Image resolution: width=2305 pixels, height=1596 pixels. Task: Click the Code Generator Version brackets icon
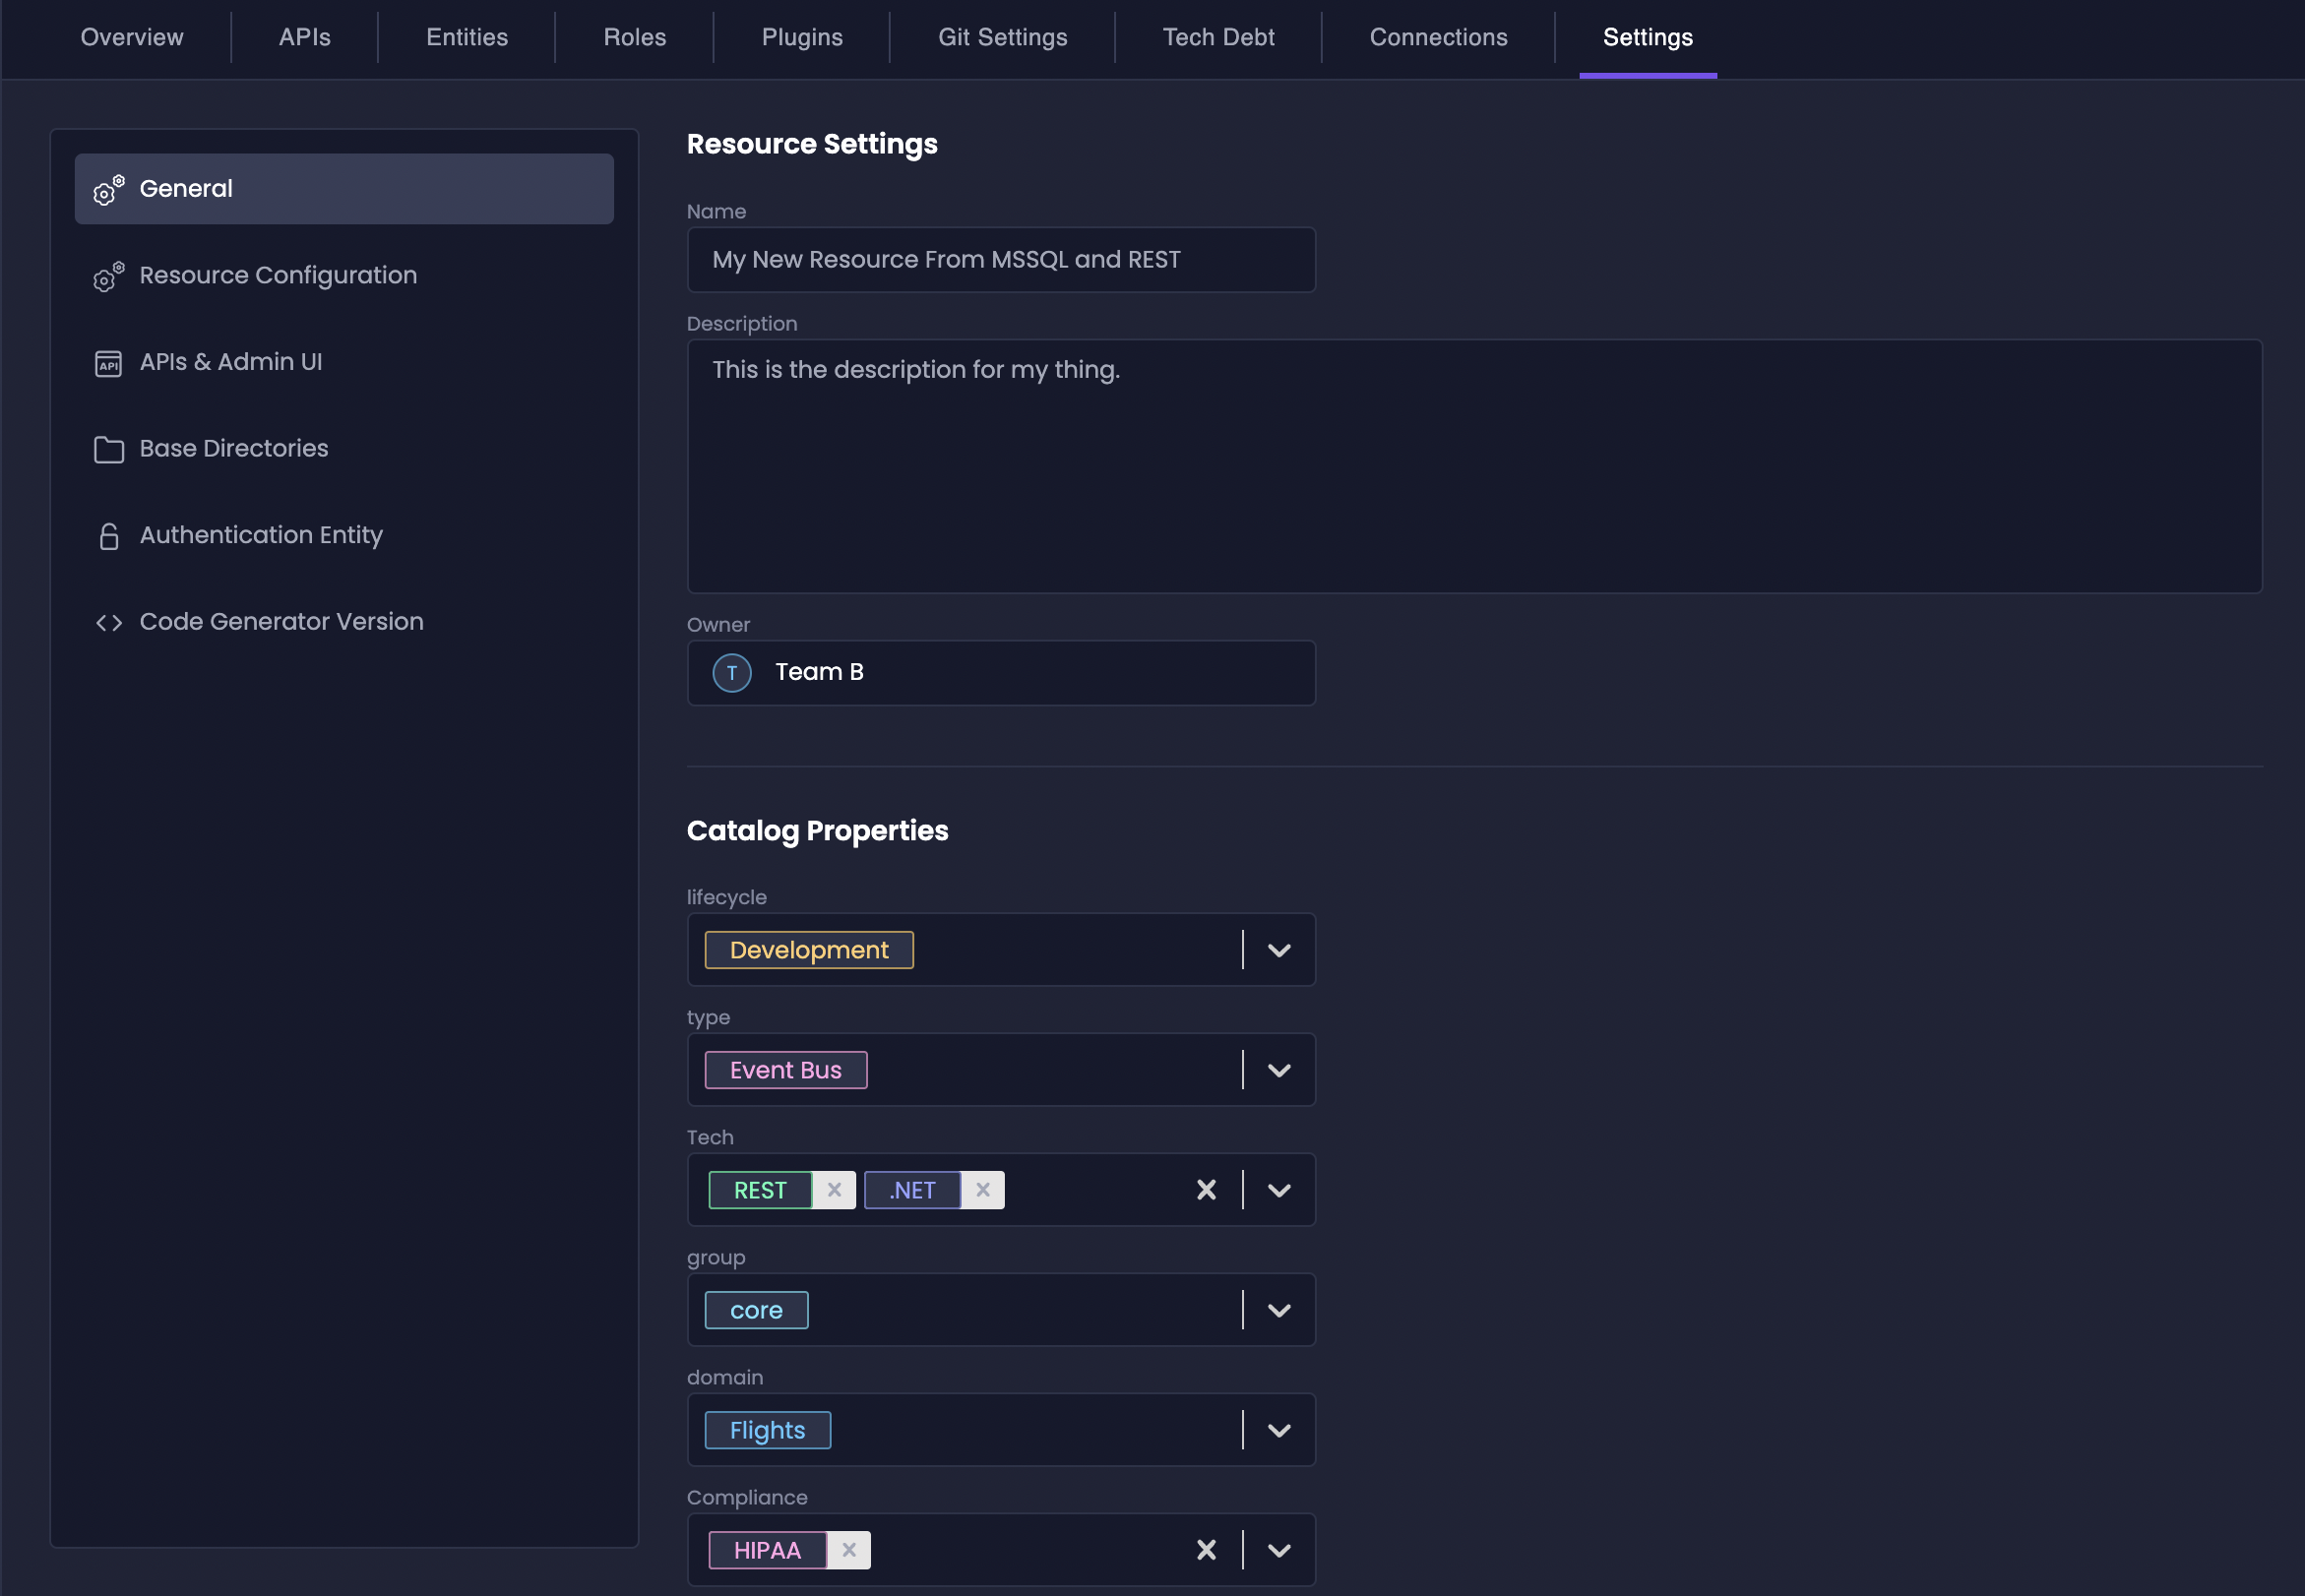tap(108, 622)
